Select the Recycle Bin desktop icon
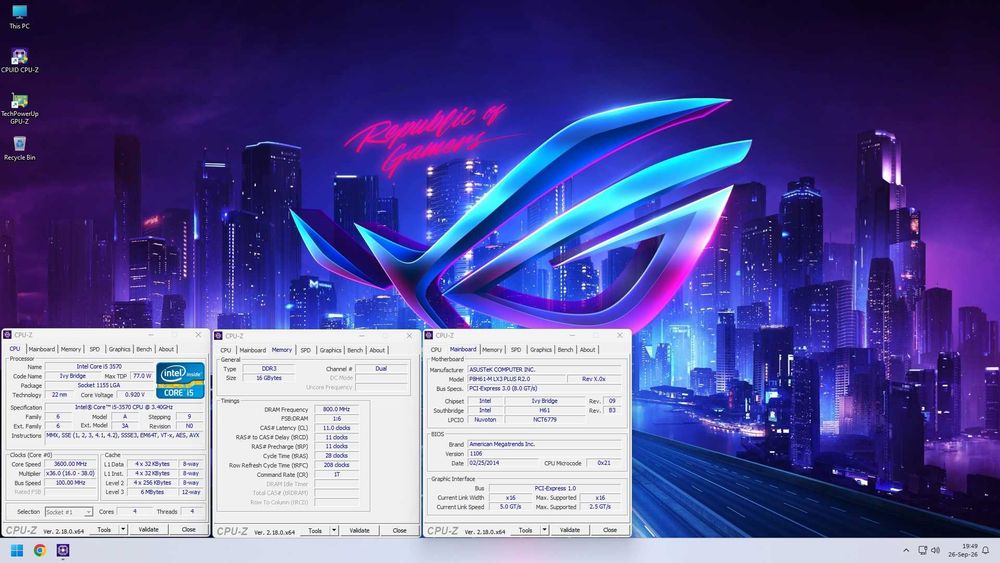 point(19,148)
